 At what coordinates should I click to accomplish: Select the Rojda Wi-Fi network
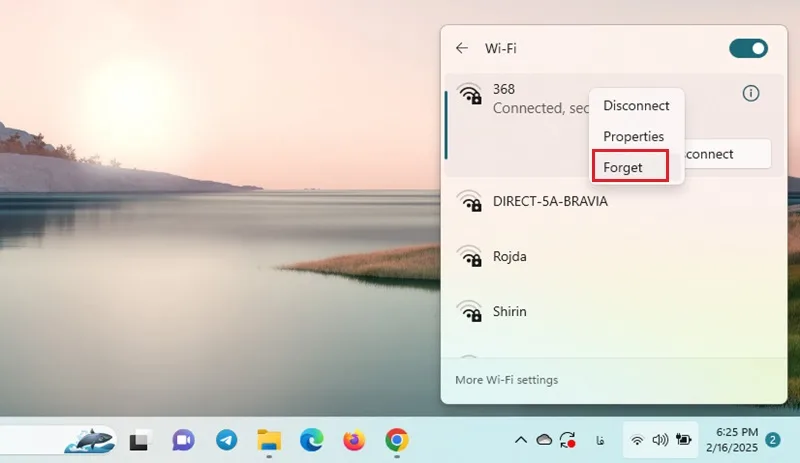(614, 256)
